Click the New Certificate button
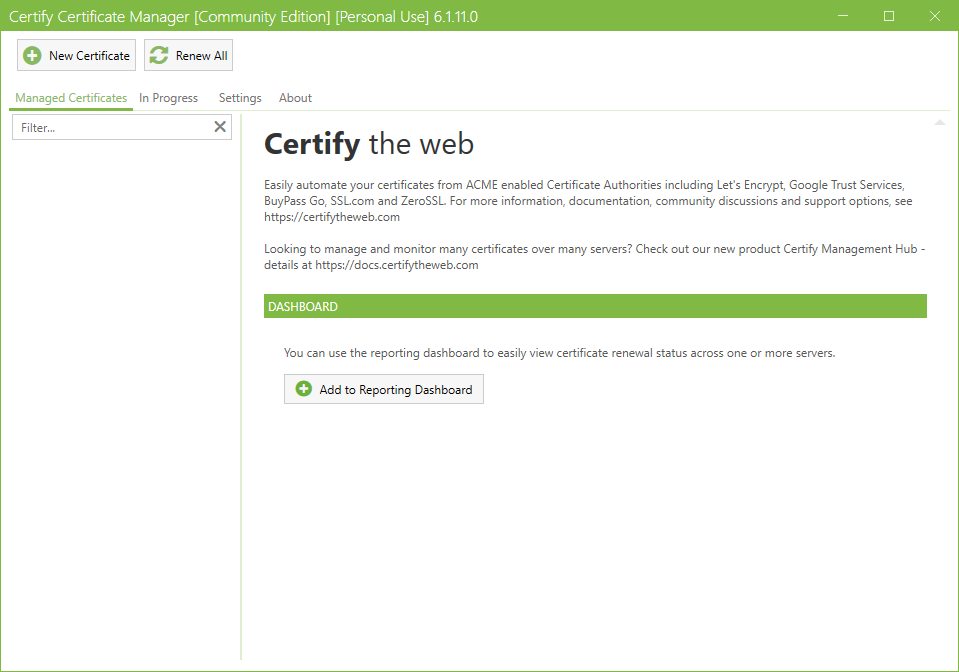 [x=76, y=55]
